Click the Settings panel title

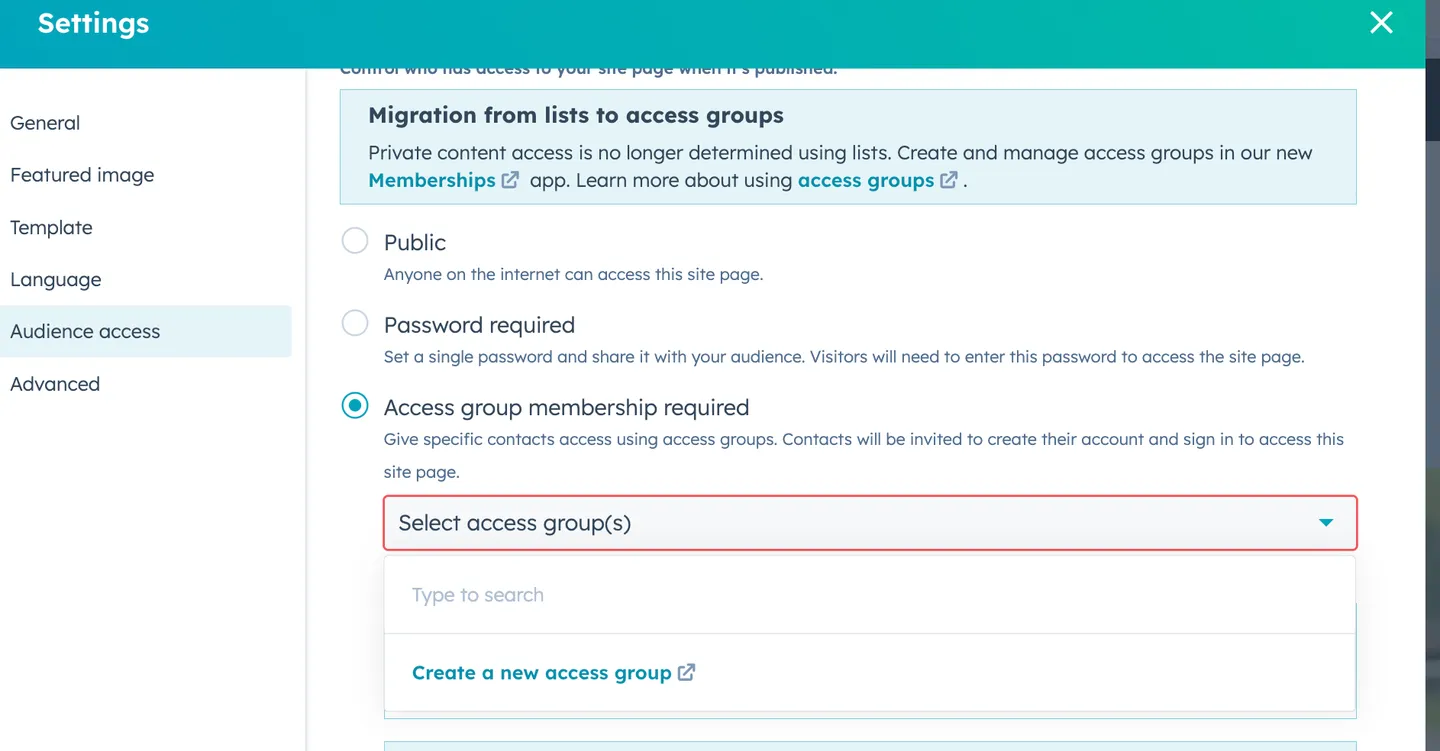click(x=93, y=23)
